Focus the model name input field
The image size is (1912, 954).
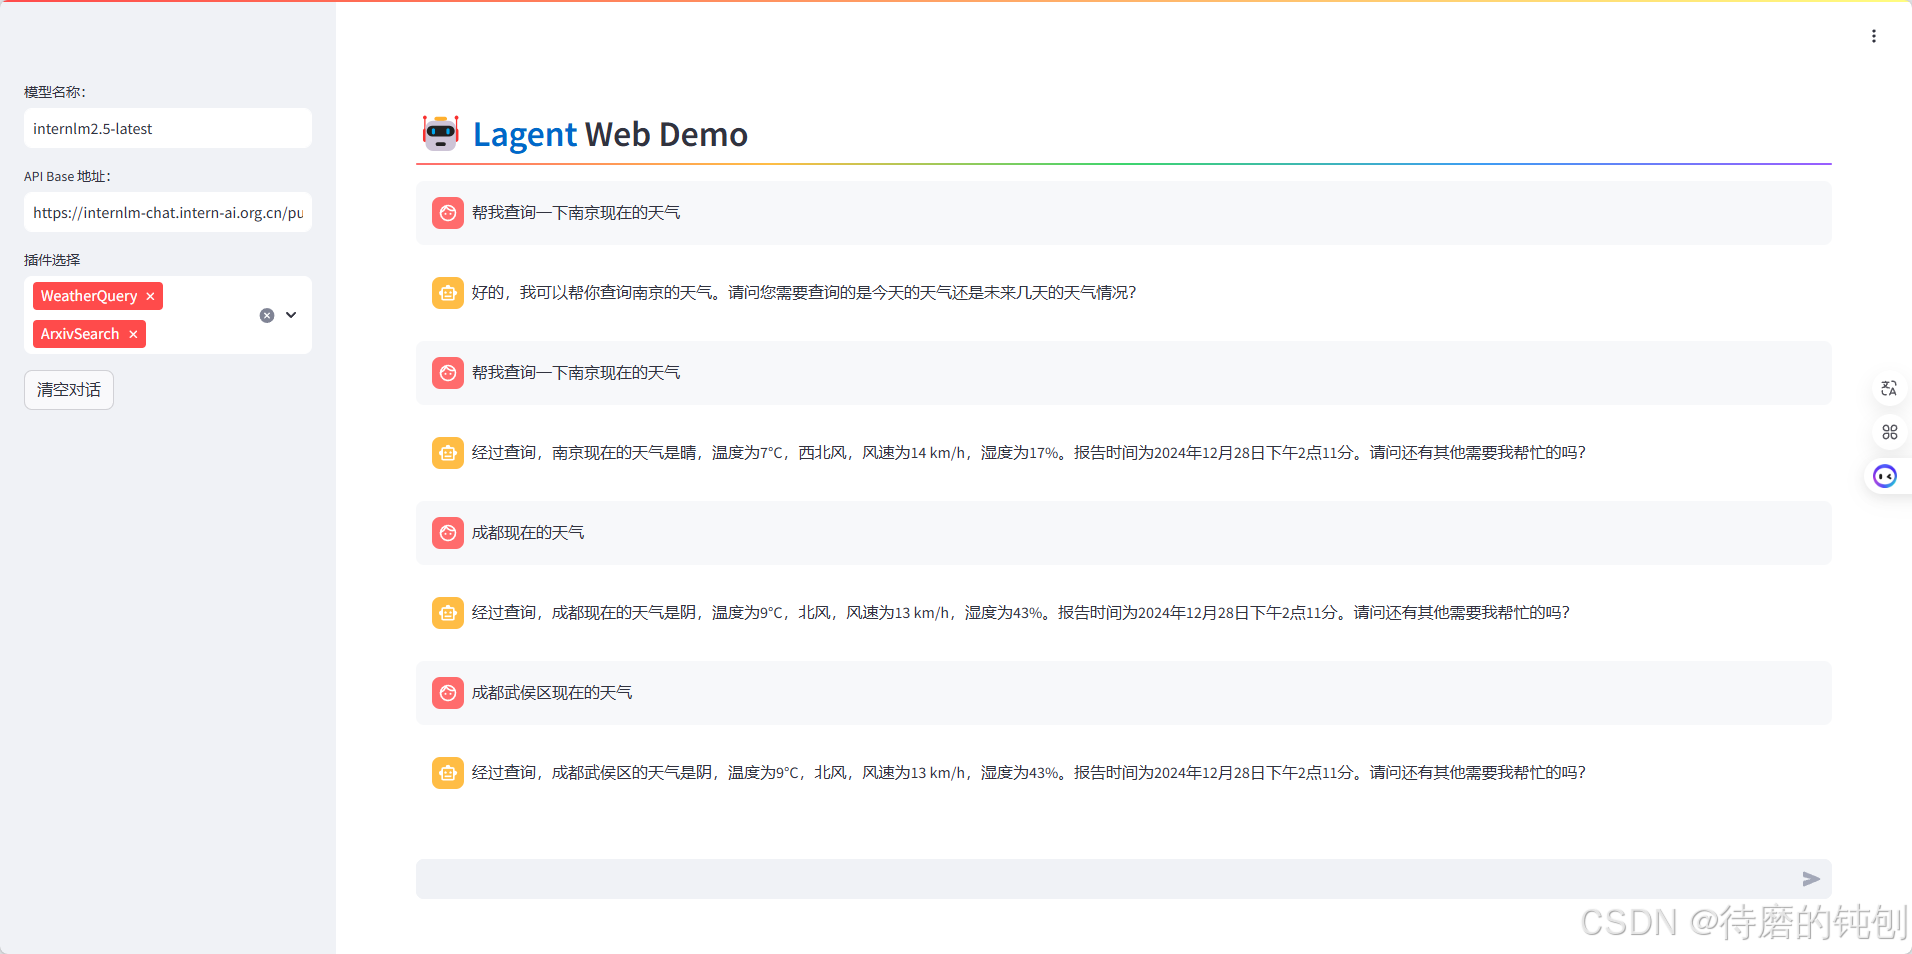coord(168,129)
